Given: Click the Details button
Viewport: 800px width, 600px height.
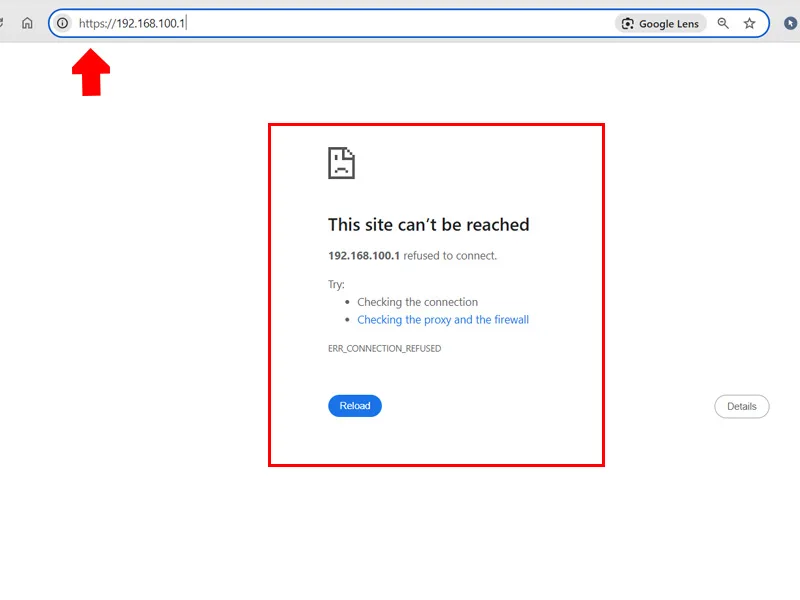Looking at the screenshot, I should (x=741, y=406).
